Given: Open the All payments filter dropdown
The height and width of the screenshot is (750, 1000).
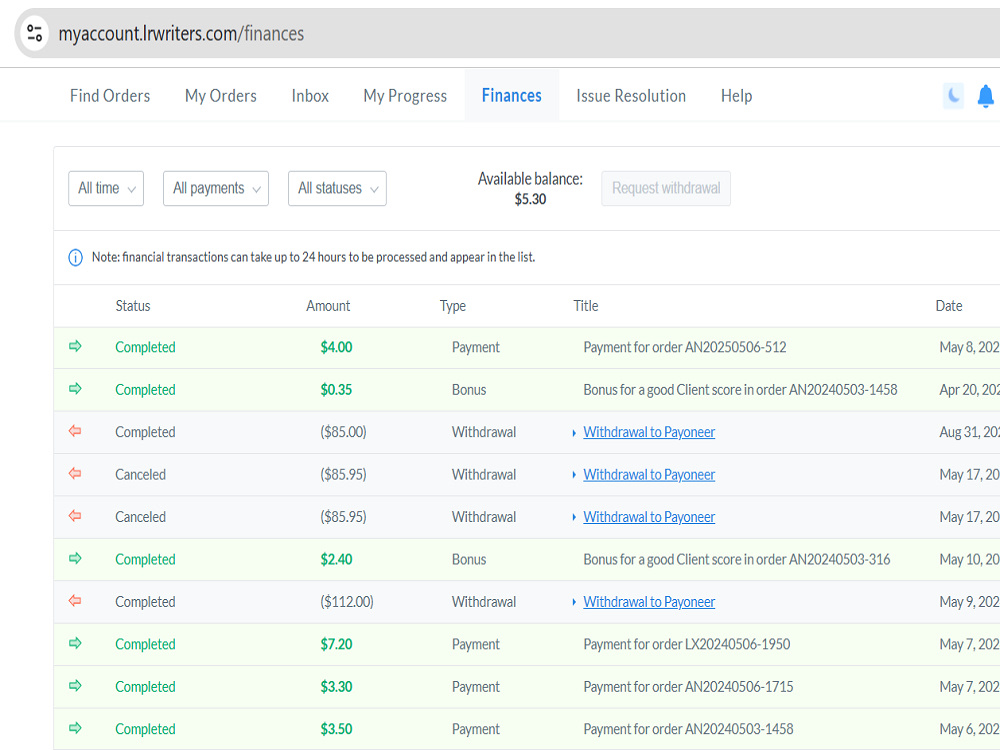Looking at the screenshot, I should coord(216,188).
